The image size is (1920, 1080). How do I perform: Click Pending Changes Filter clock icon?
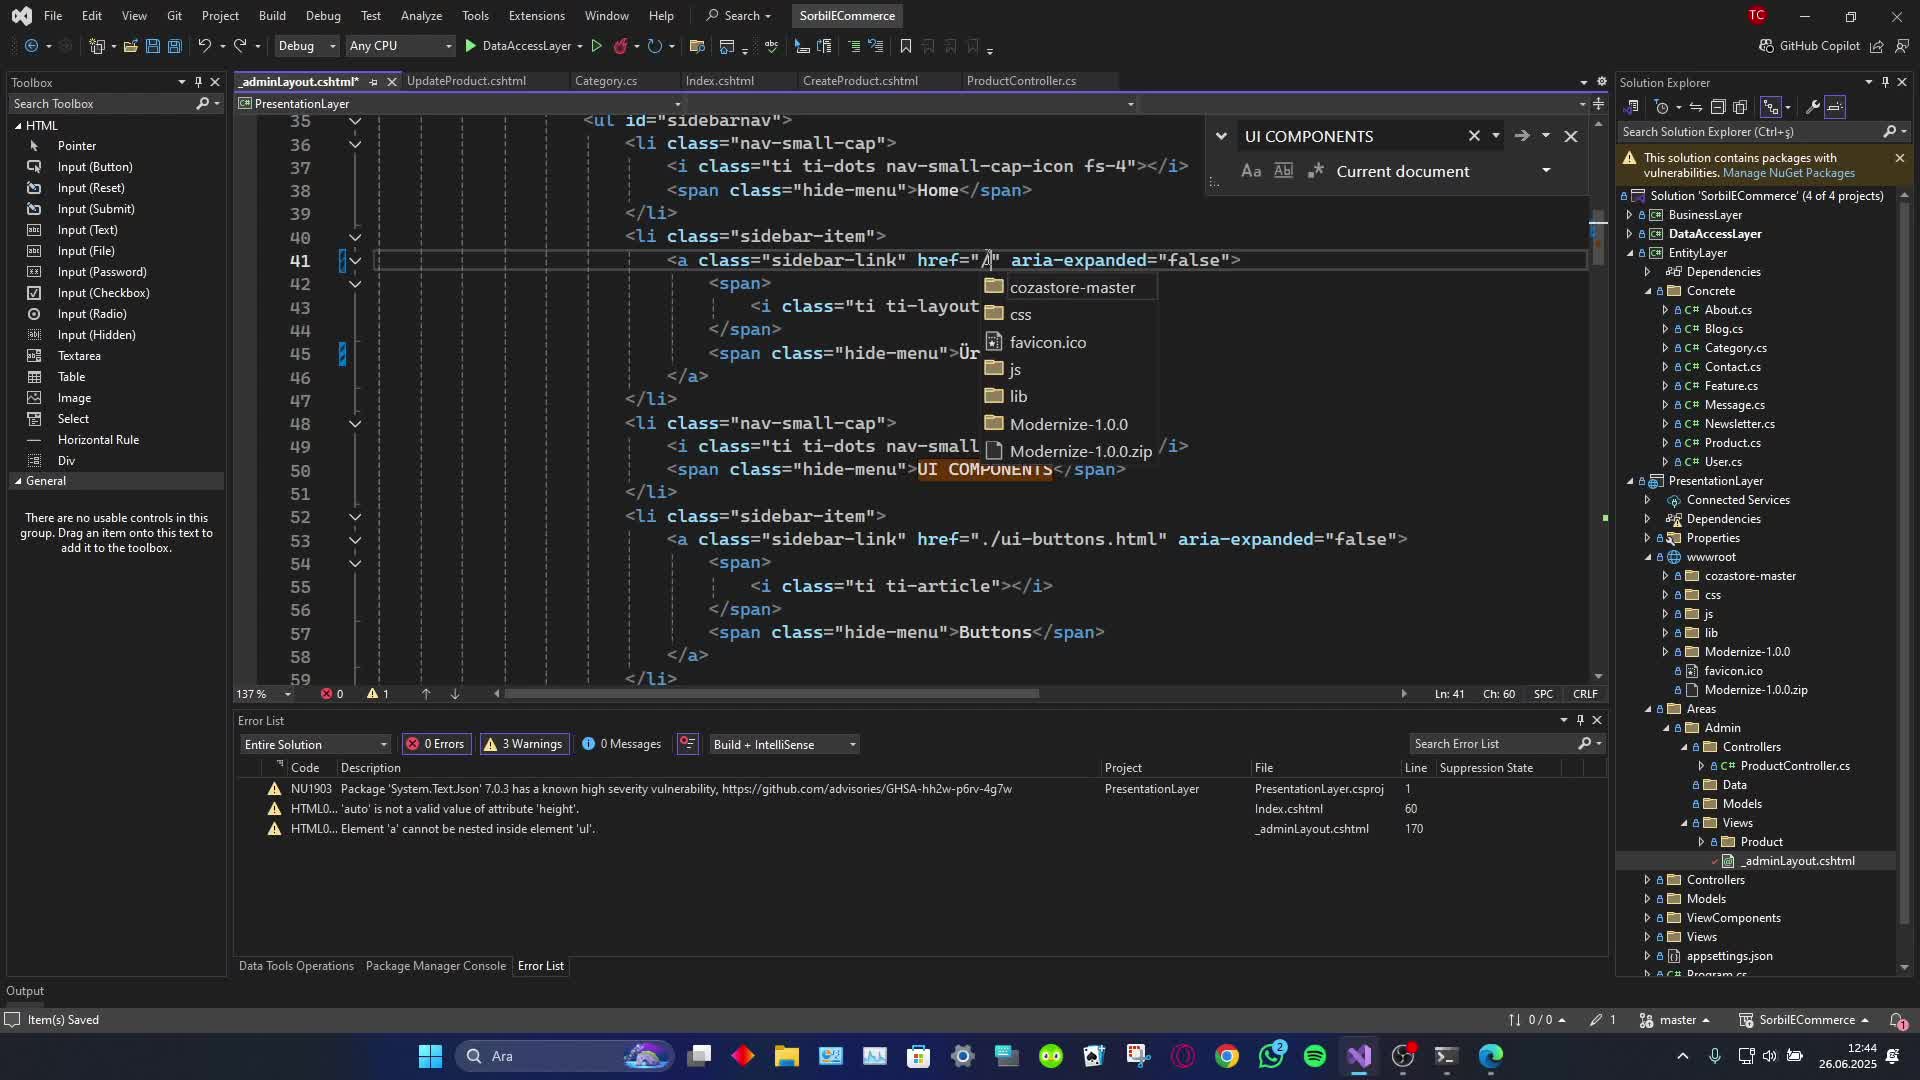tap(1662, 107)
